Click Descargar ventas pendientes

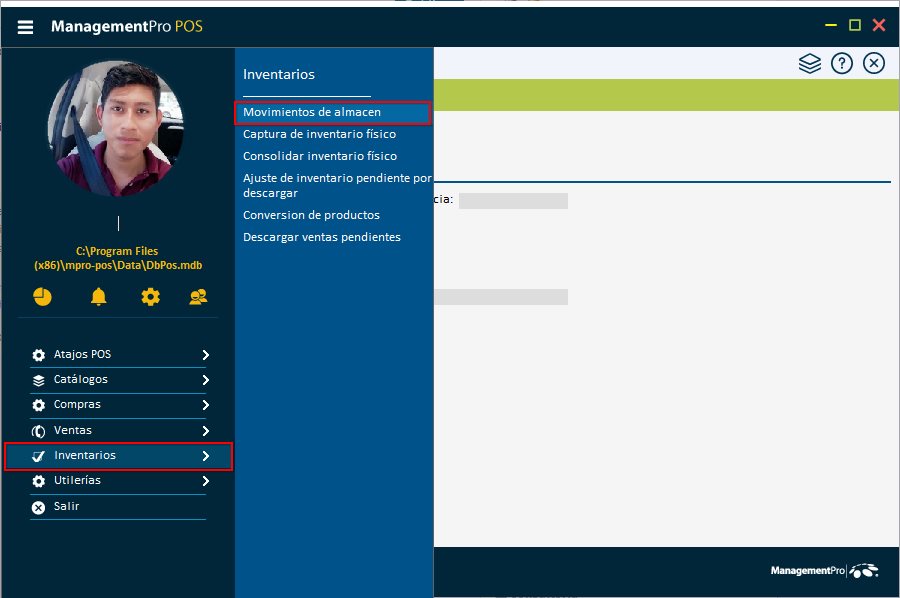pyautogui.click(x=322, y=237)
